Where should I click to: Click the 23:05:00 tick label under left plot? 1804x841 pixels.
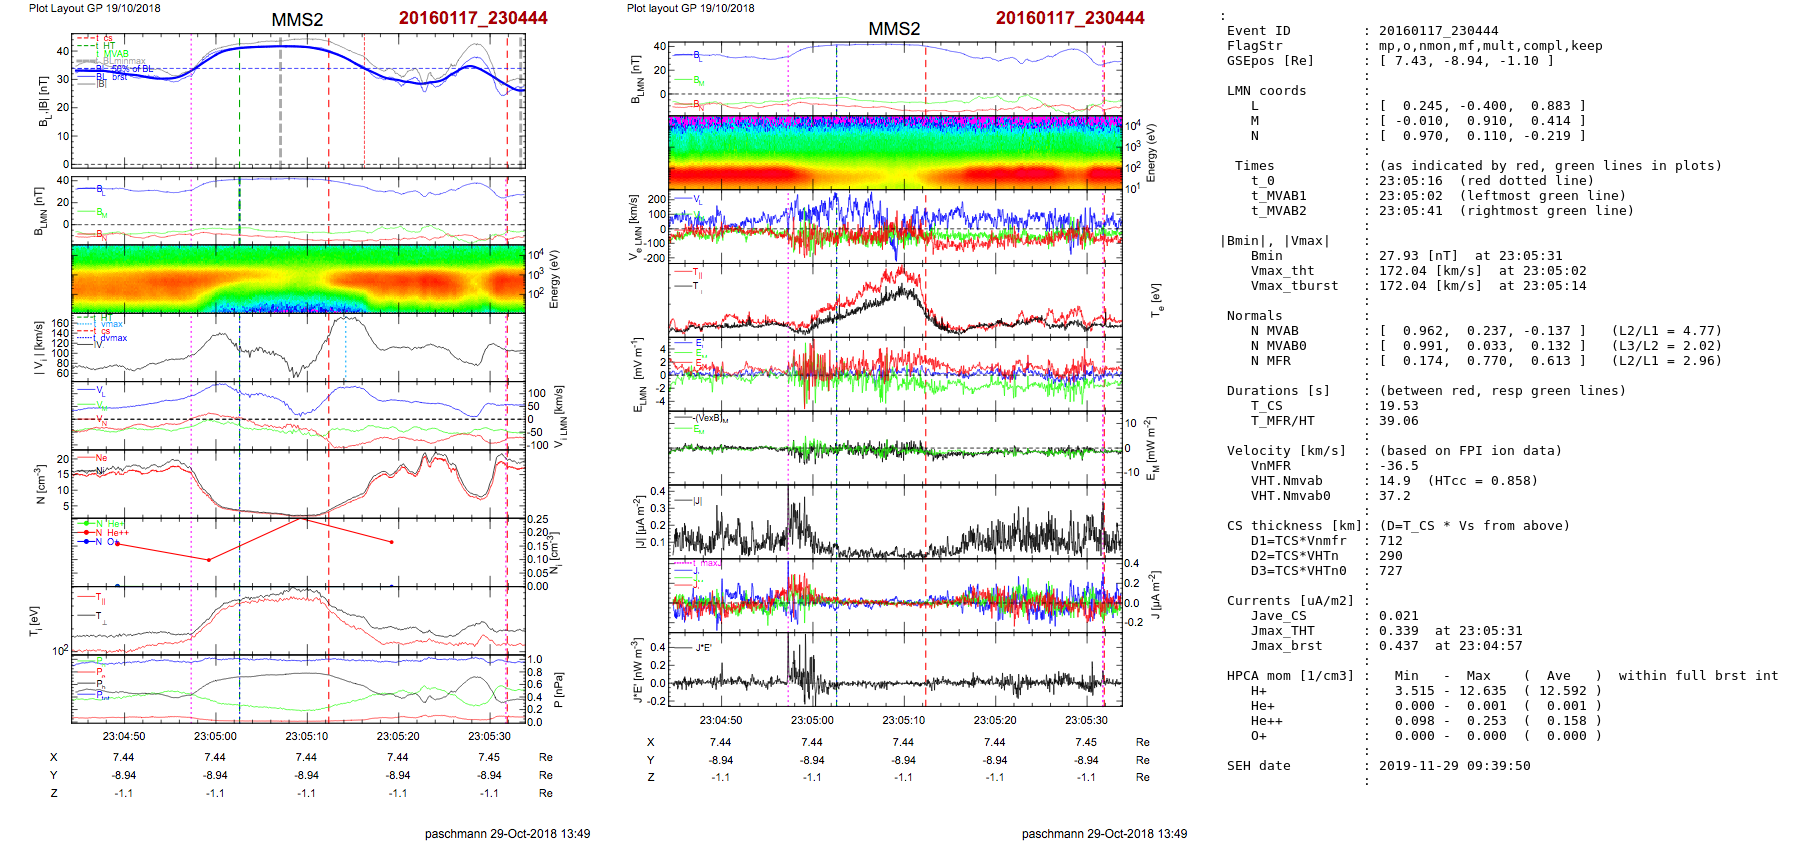point(215,736)
